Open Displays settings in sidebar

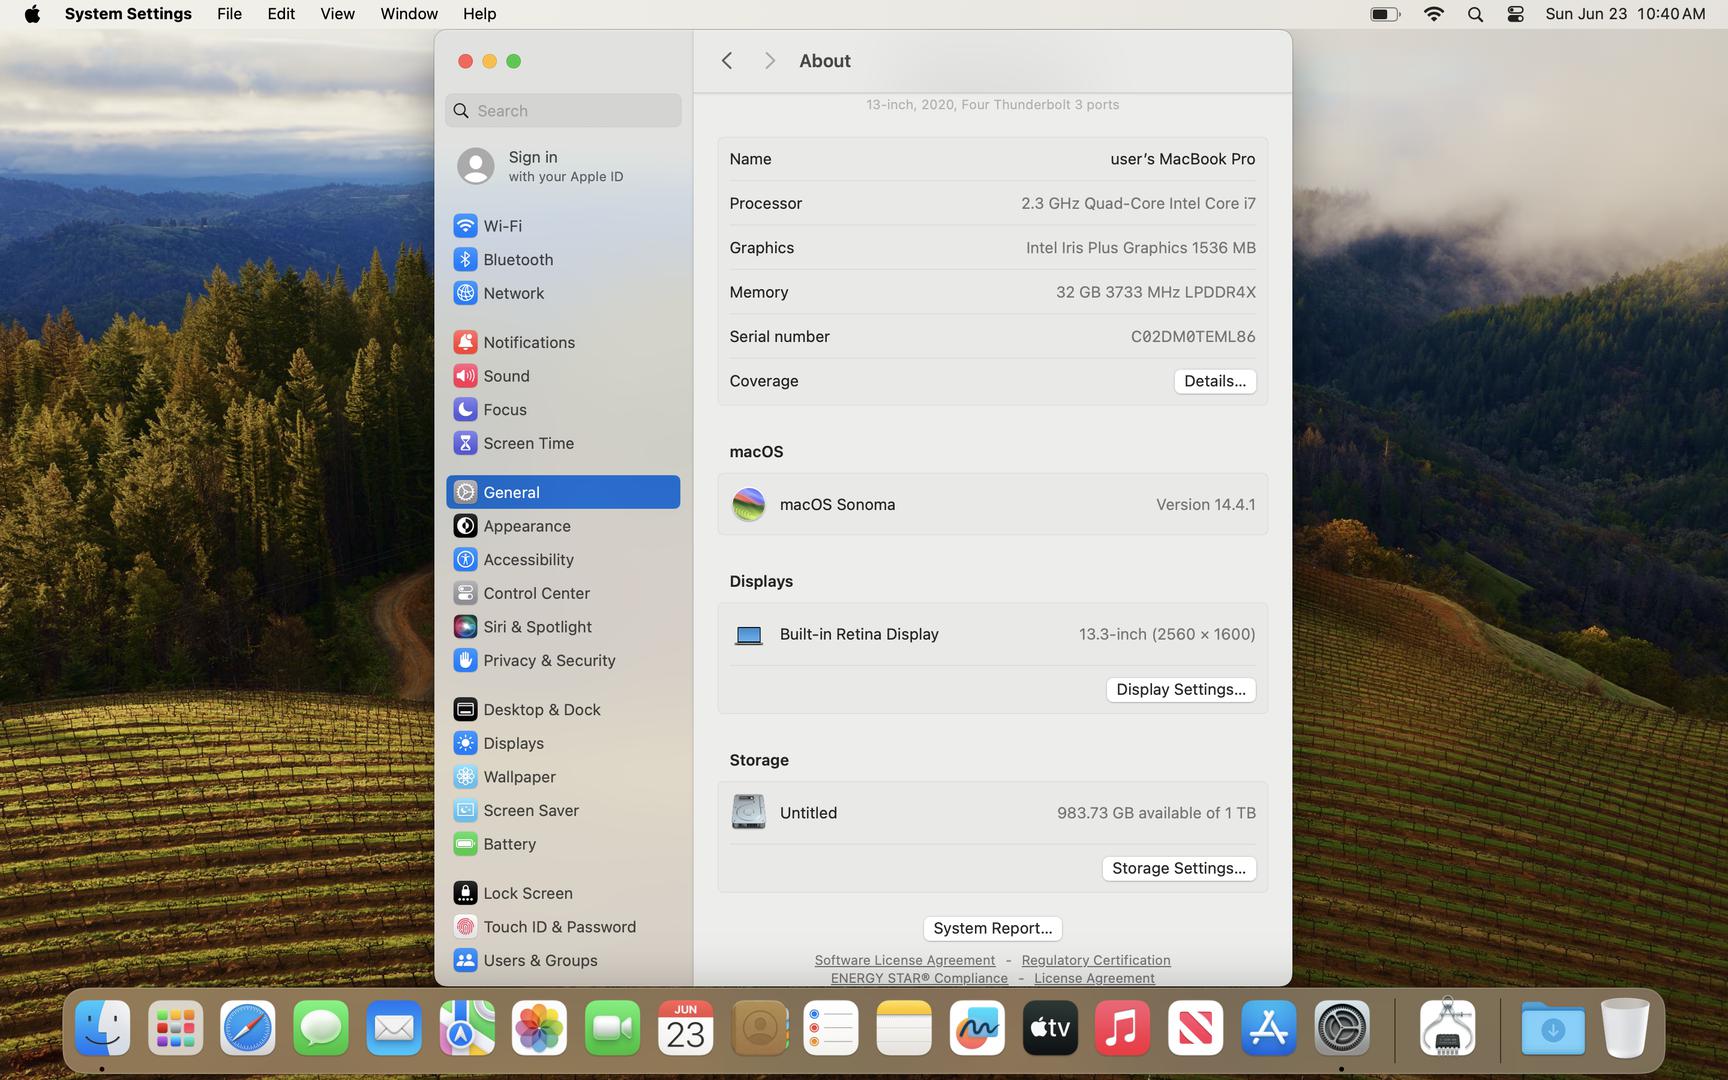(563, 743)
